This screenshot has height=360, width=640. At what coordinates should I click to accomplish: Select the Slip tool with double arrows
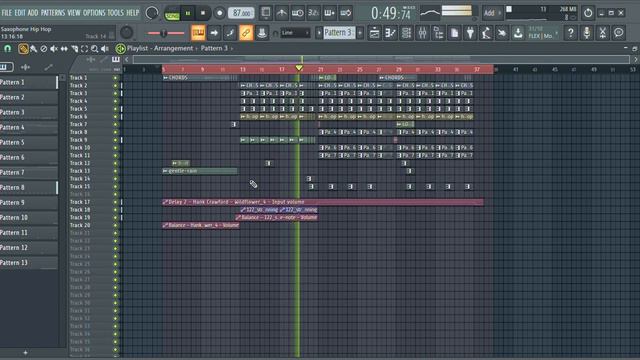tap(64, 49)
